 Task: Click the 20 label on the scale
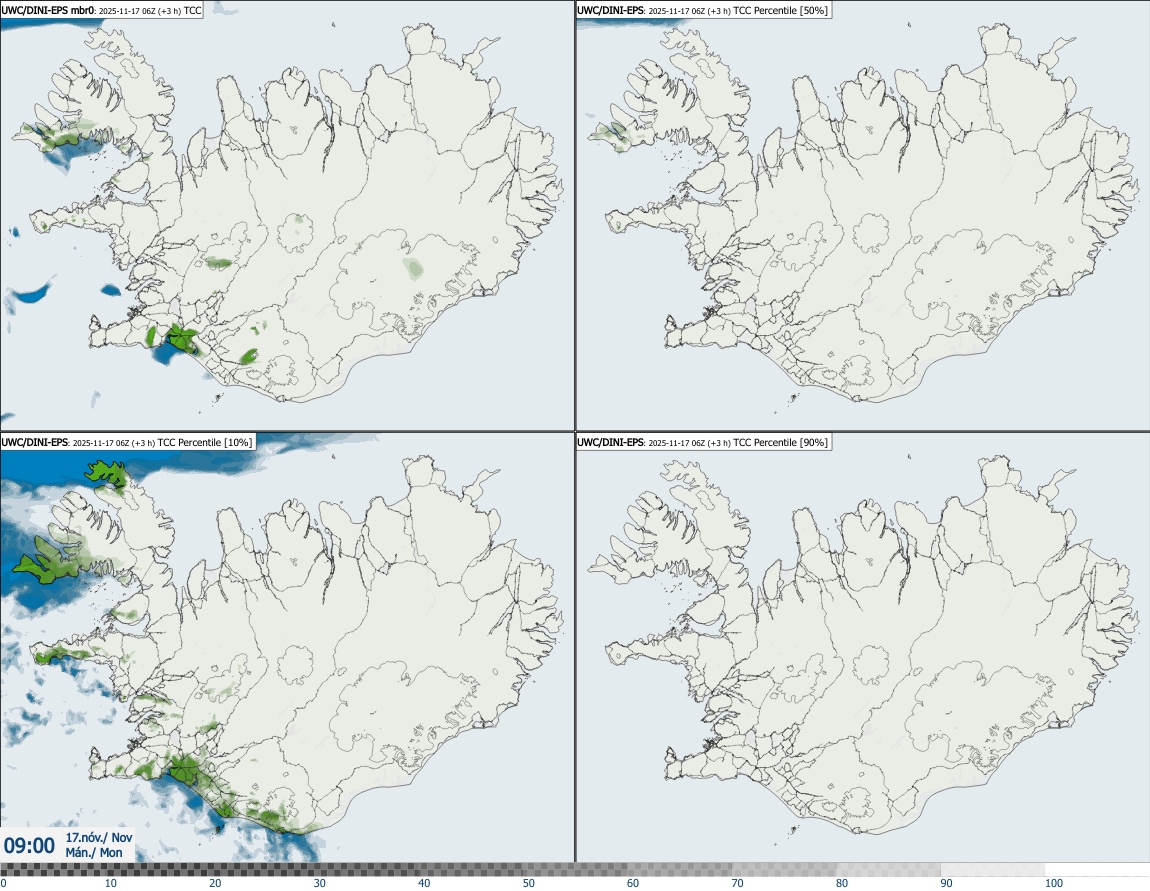tap(215, 883)
